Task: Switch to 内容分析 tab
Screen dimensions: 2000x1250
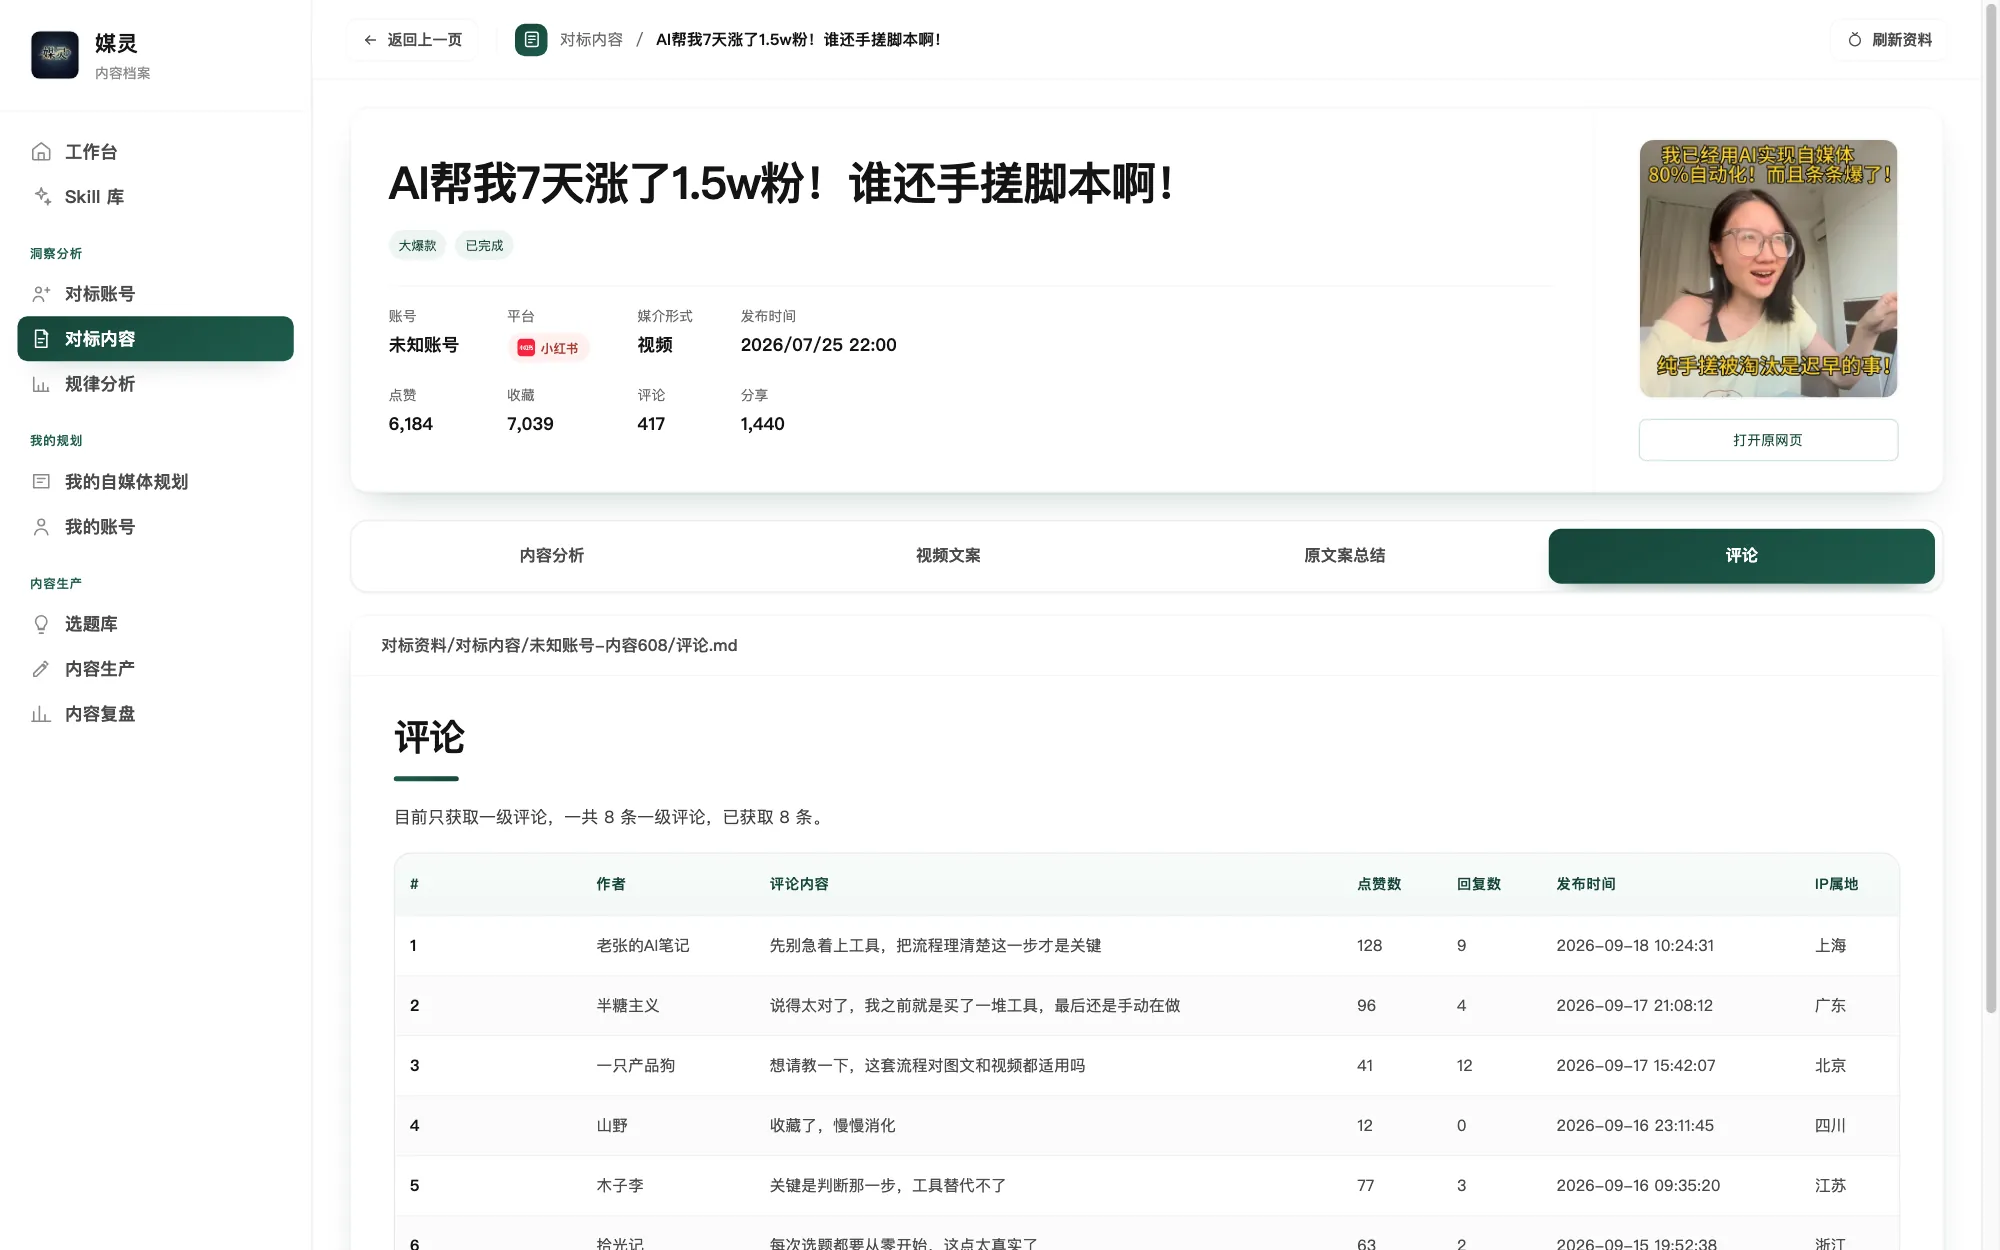Action: point(552,556)
